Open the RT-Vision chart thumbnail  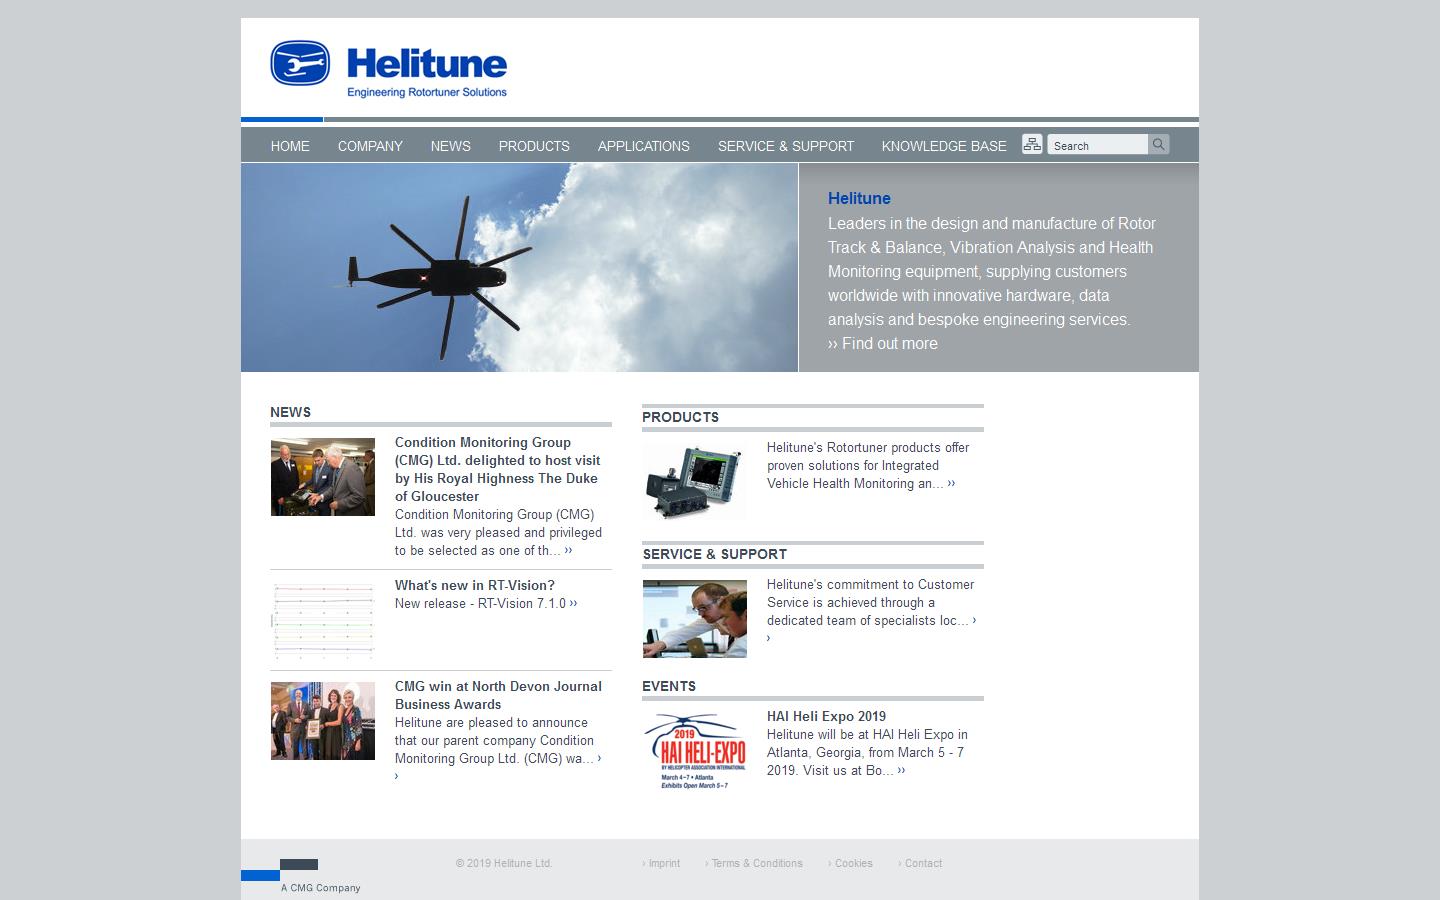[x=322, y=620]
